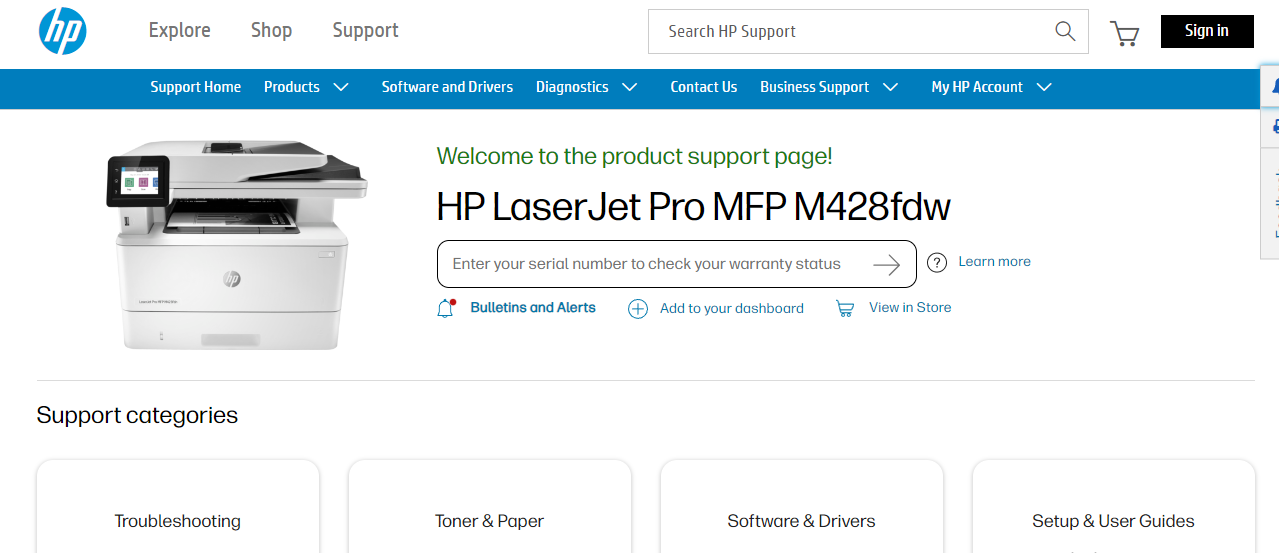
Task: Open the Shop menu
Action: point(271,30)
